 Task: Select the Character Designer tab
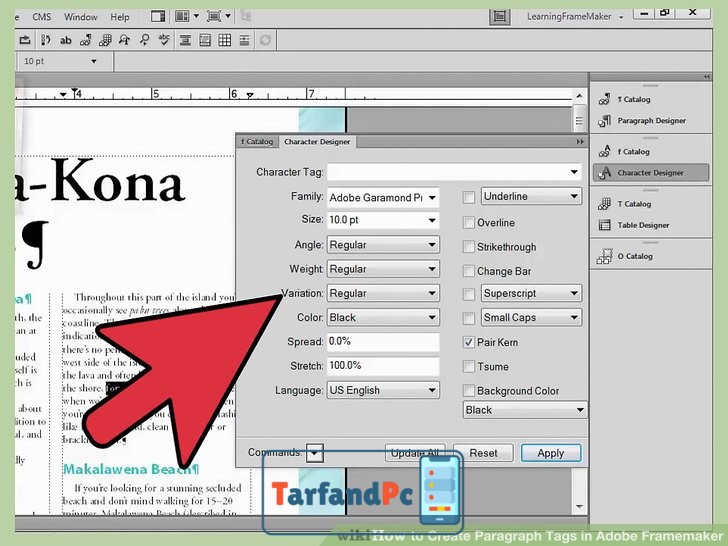click(x=318, y=142)
